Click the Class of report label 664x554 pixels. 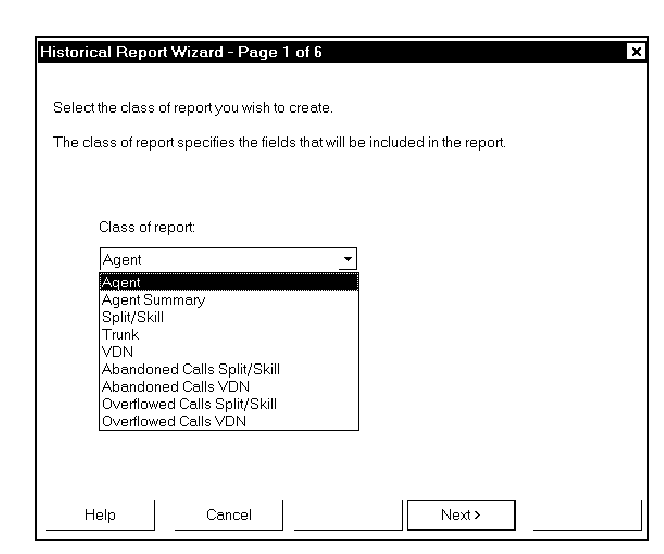147,227
